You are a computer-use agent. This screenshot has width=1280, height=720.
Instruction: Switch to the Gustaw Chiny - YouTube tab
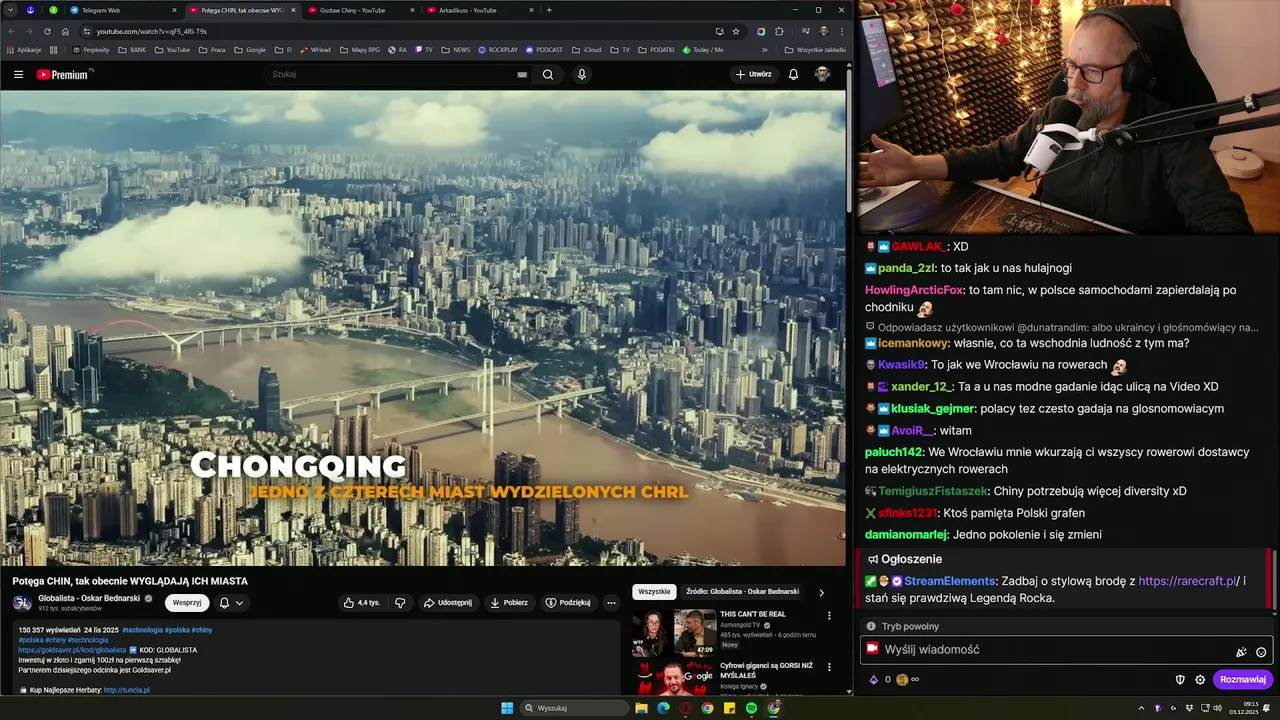360,10
